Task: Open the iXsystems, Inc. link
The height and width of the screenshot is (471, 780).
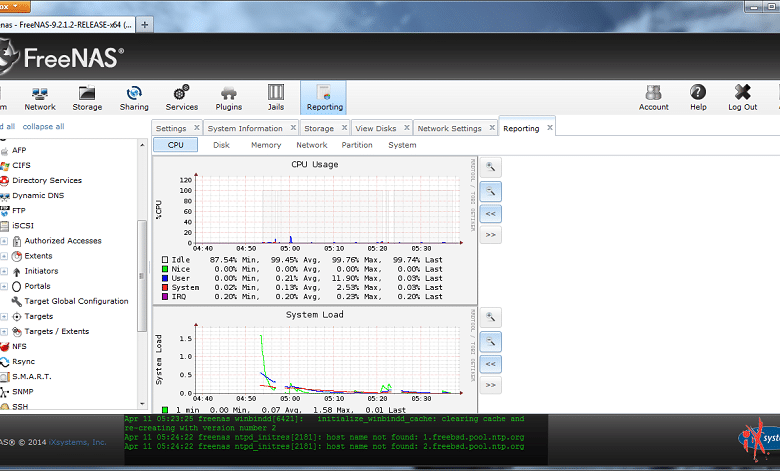Action: click(78, 442)
